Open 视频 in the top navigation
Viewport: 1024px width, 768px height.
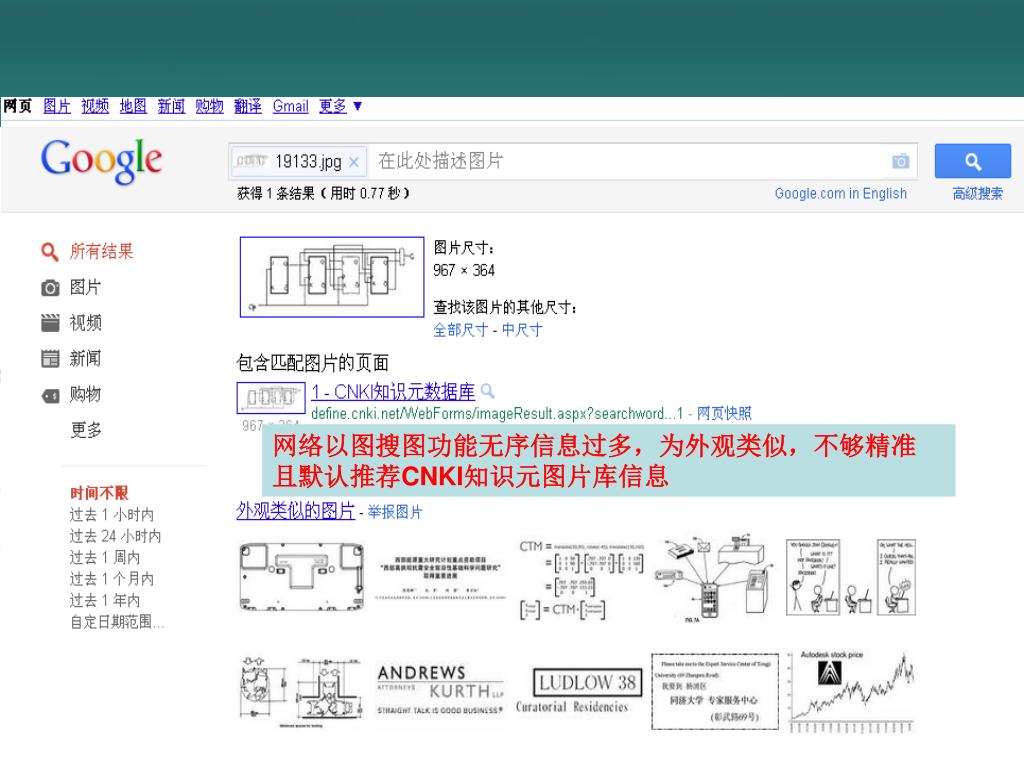click(x=95, y=106)
